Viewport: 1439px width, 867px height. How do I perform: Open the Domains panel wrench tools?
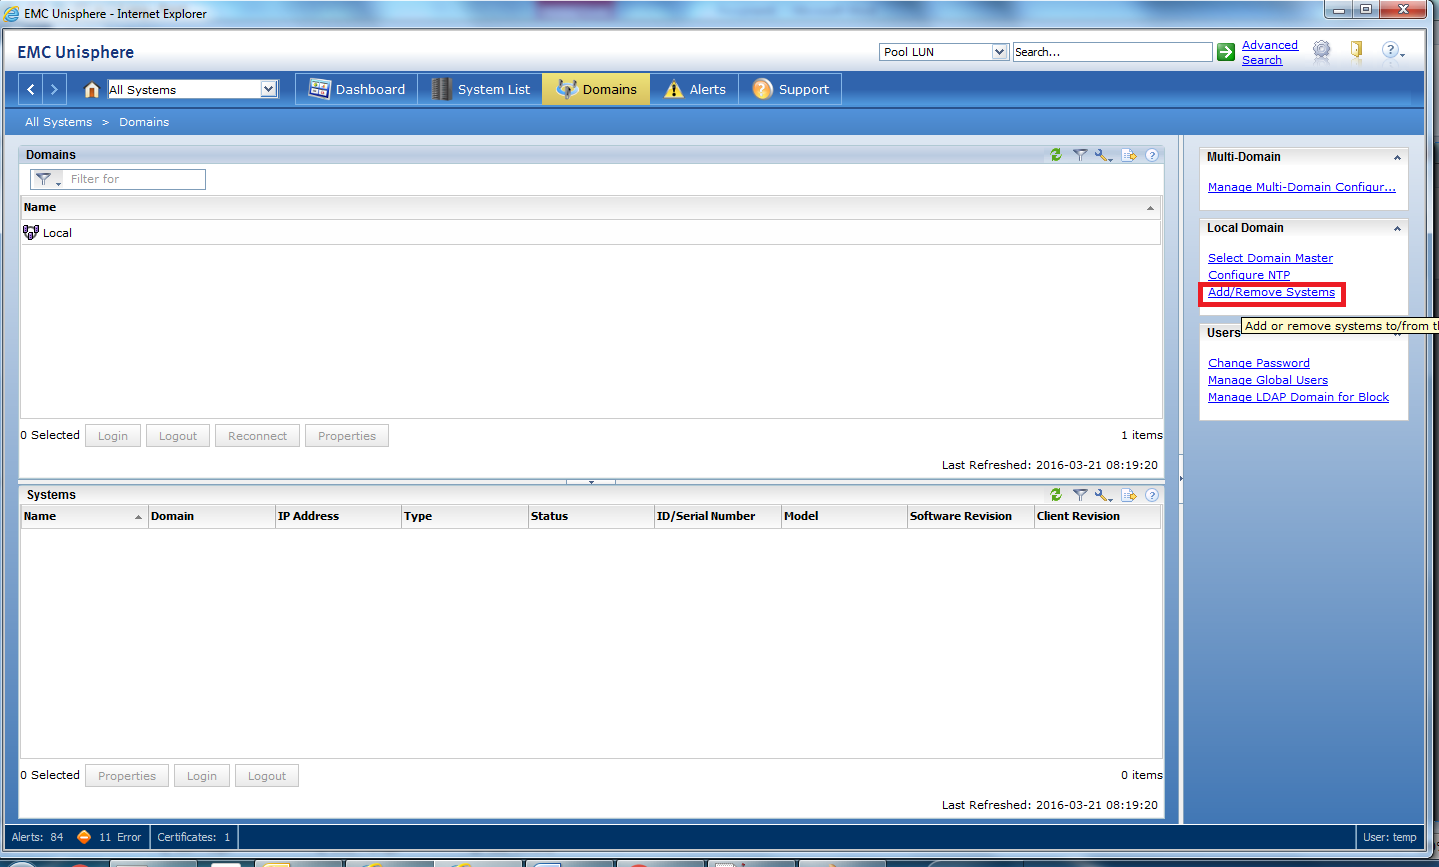pyautogui.click(x=1104, y=155)
